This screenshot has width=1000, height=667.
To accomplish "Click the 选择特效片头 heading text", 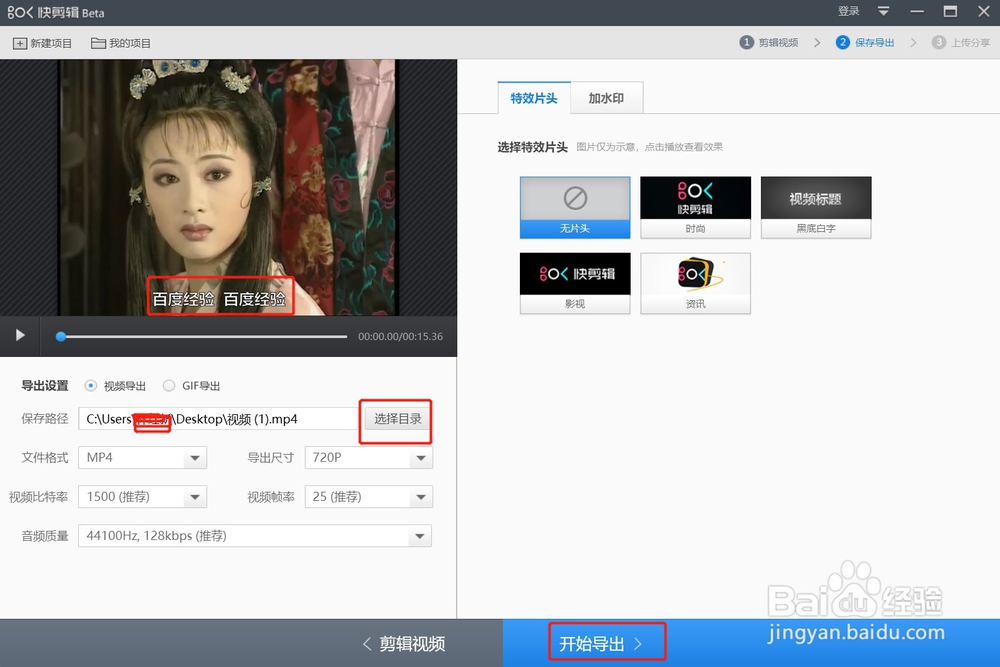I will point(533,147).
